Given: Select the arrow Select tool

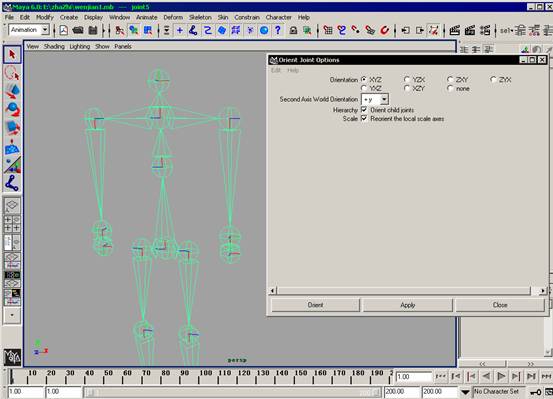Looking at the screenshot, I should pyautogui.click(x=12, y=54).
